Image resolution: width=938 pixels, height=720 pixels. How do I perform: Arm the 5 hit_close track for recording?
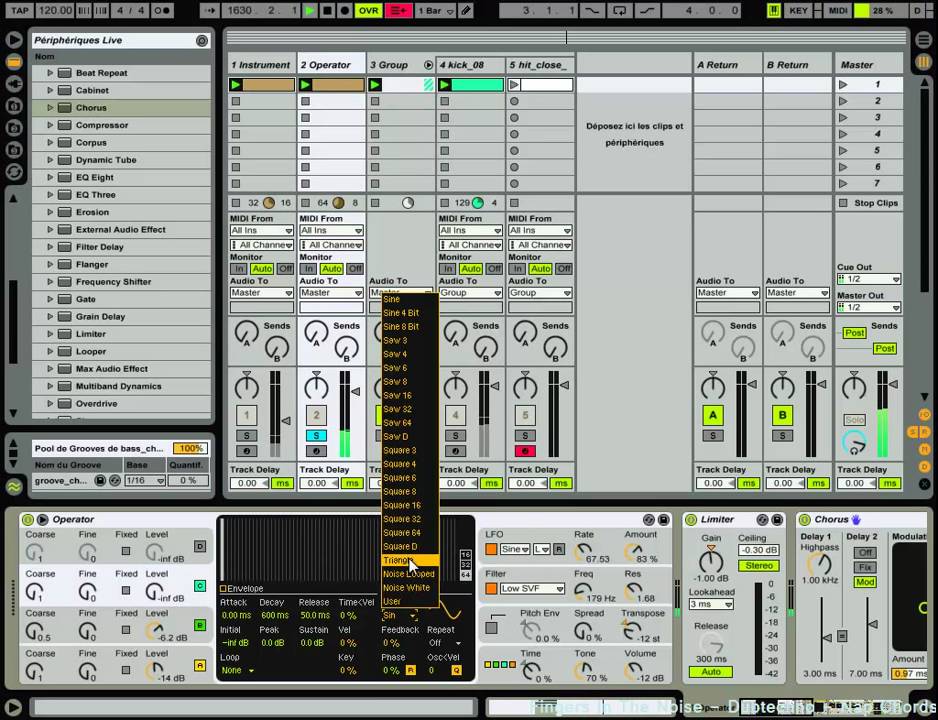point(525,451)
